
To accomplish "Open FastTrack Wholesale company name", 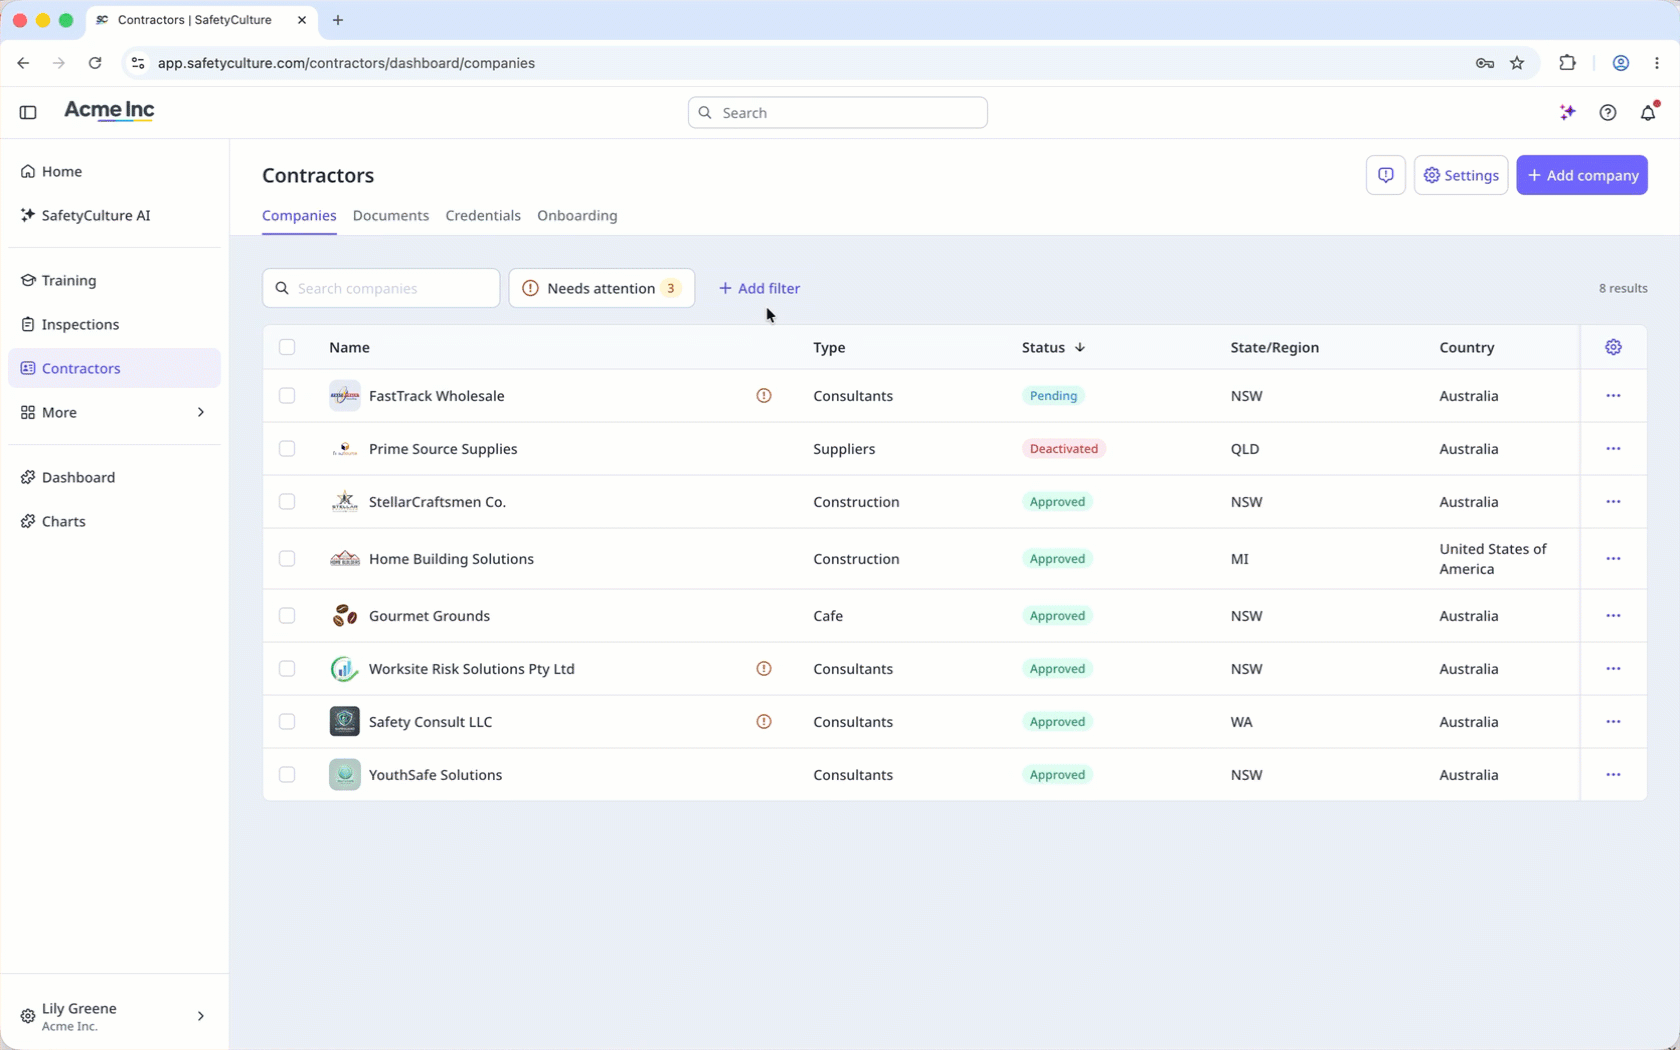I will coord(436,396).
